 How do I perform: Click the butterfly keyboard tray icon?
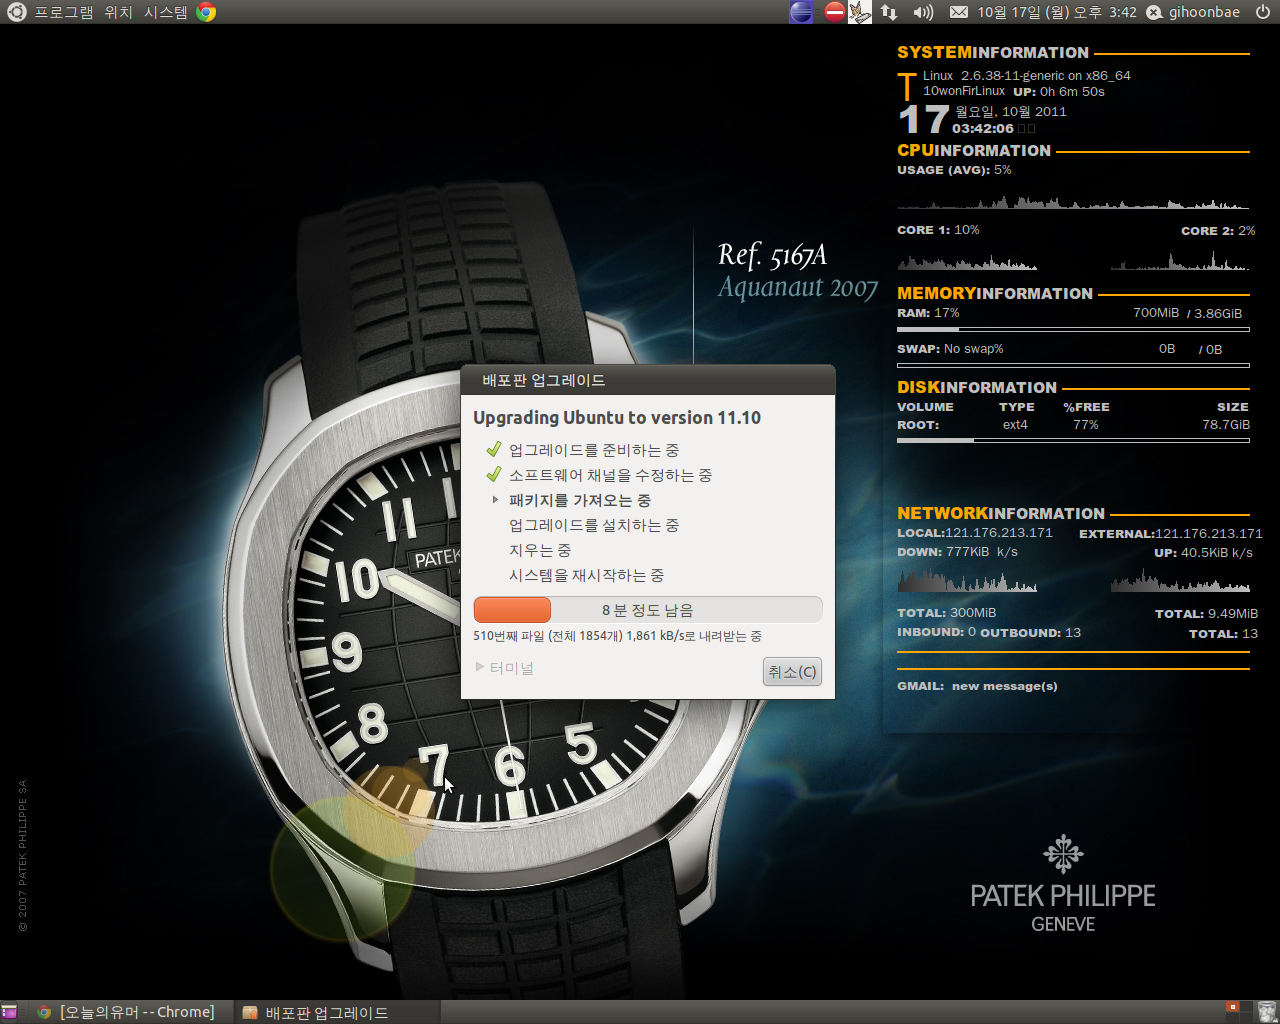tap(860, 12)
